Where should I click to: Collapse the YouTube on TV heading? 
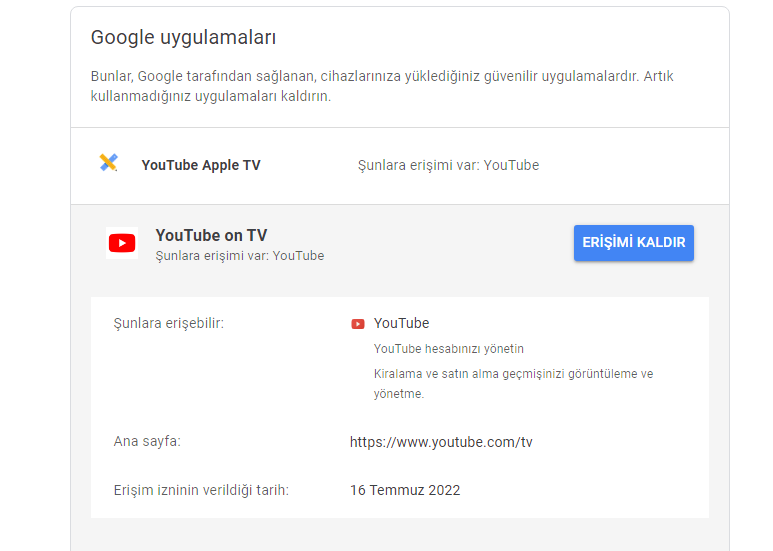pyautogui.click(x=211, y=235)
